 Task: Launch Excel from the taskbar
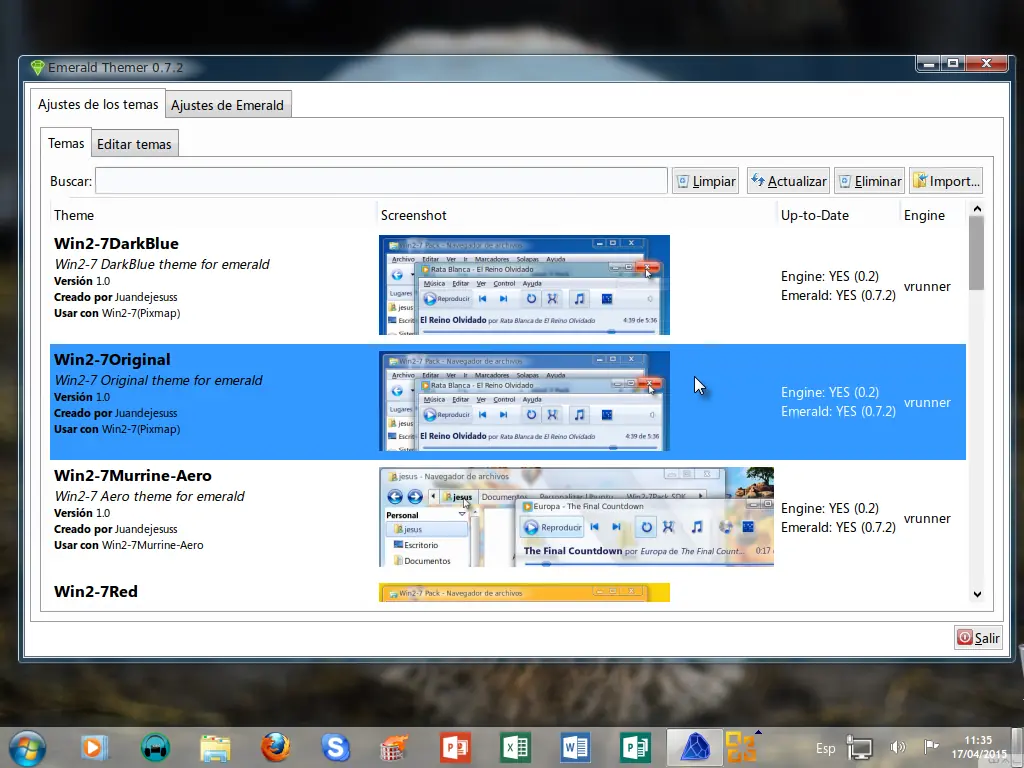[515, 748]
